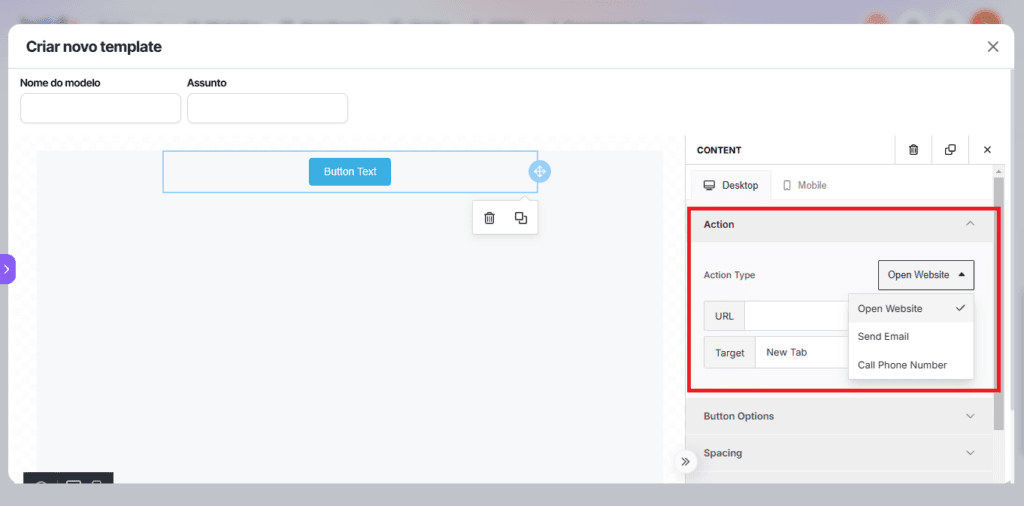The width and height of the screenshot is (1024, 506).
Task: Click the drag handle on button block
Action: pyautogui.click(x=539, y=172)
